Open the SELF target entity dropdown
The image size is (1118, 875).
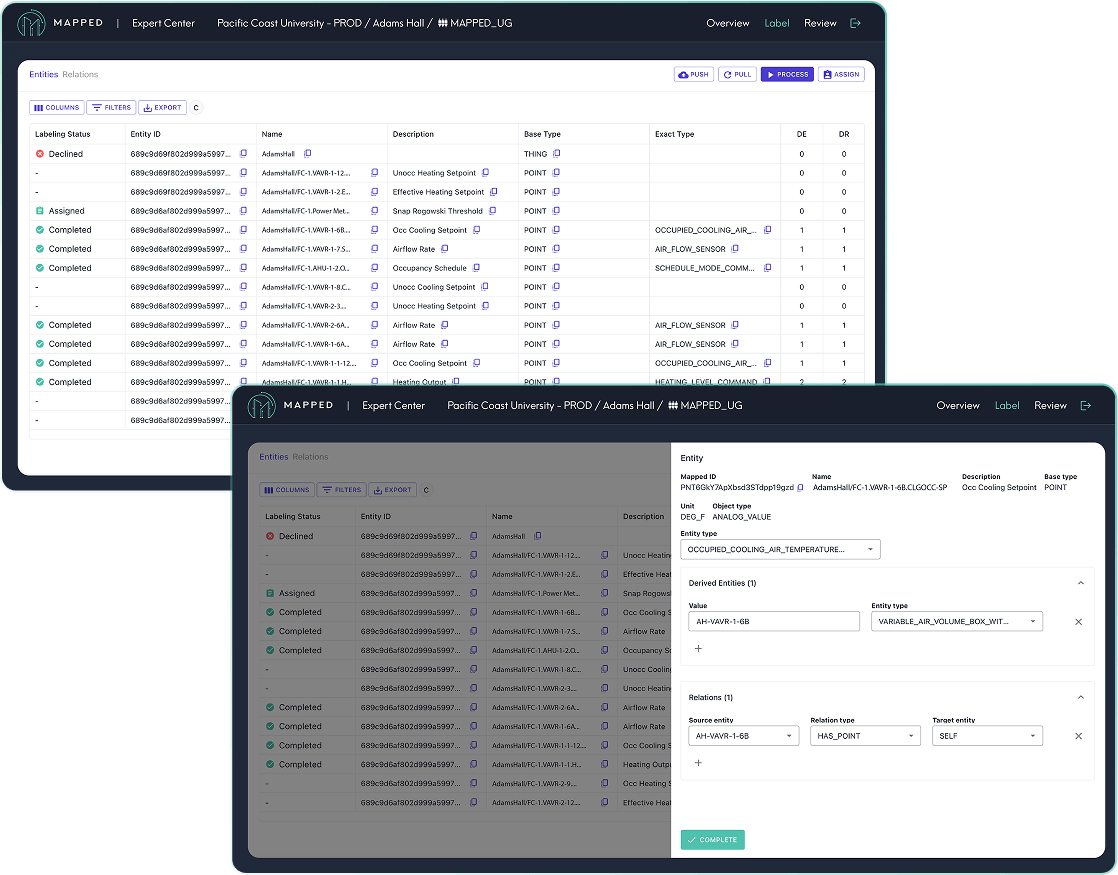click(x=986, y=736)
